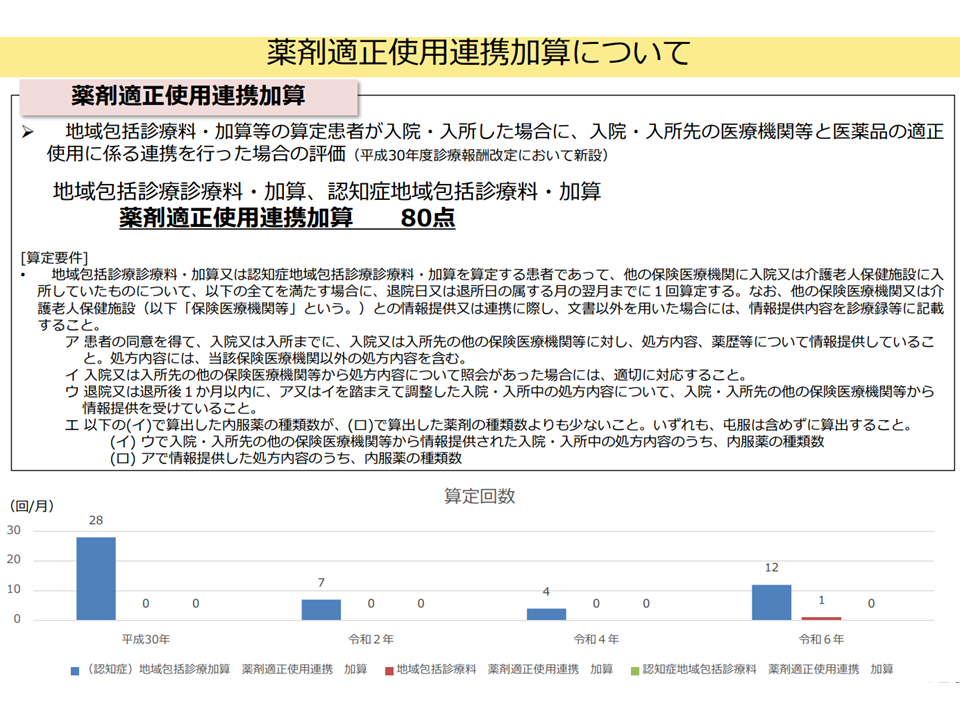Image resolution: width=960 pixels, height=720 pixels.
Task: Click the y-axis label 20
Action: (x=13, y=560)
